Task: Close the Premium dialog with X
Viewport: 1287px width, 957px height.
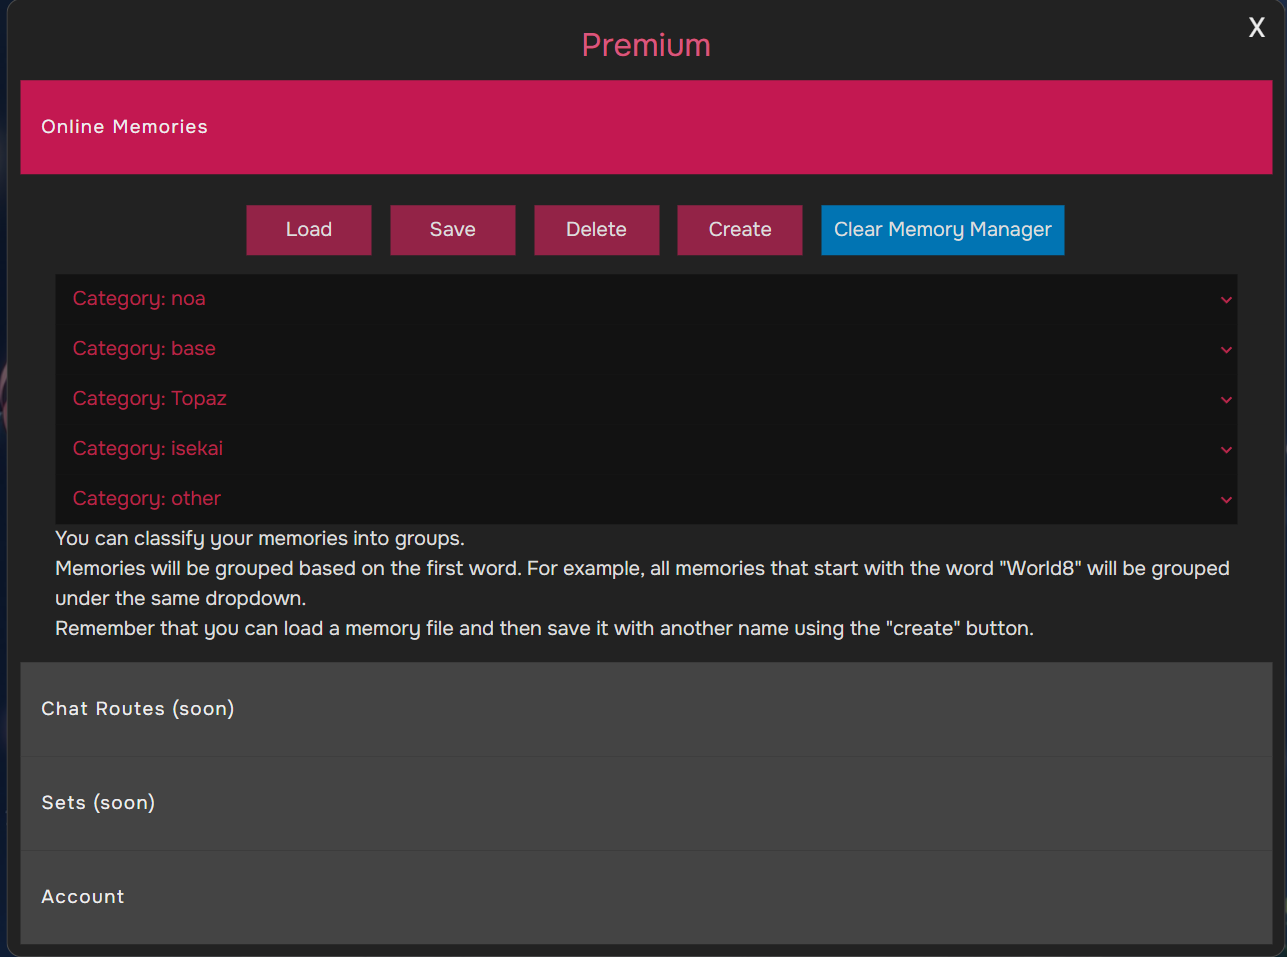Action: point(1256,28)
